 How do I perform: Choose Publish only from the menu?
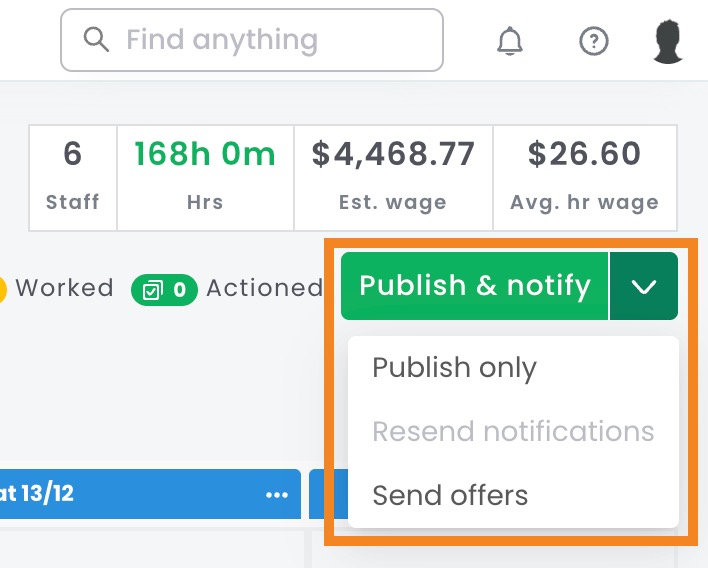pyautogui.click(x=455, y=367)
